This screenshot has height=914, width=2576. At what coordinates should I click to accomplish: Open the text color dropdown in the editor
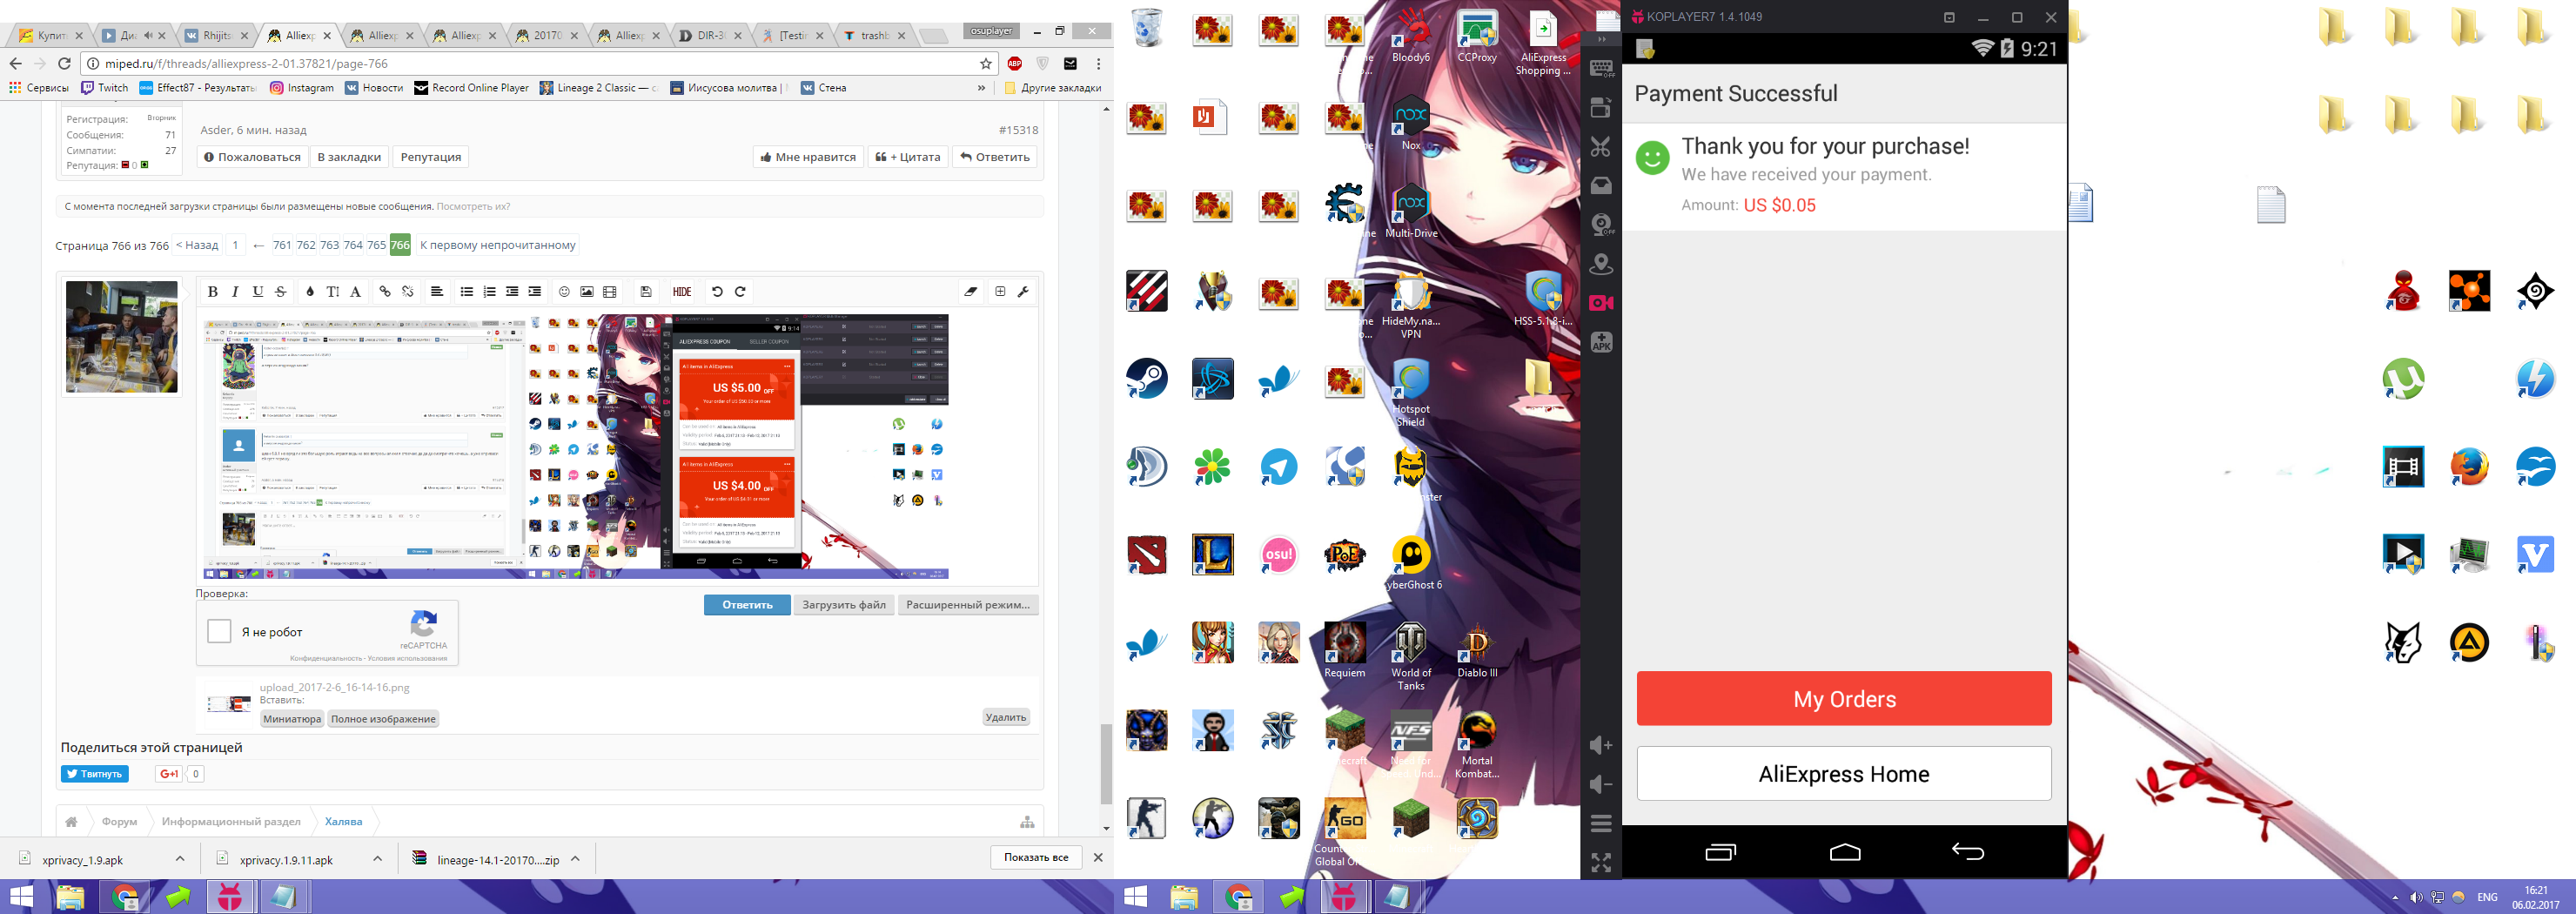(x=310, y=292)
